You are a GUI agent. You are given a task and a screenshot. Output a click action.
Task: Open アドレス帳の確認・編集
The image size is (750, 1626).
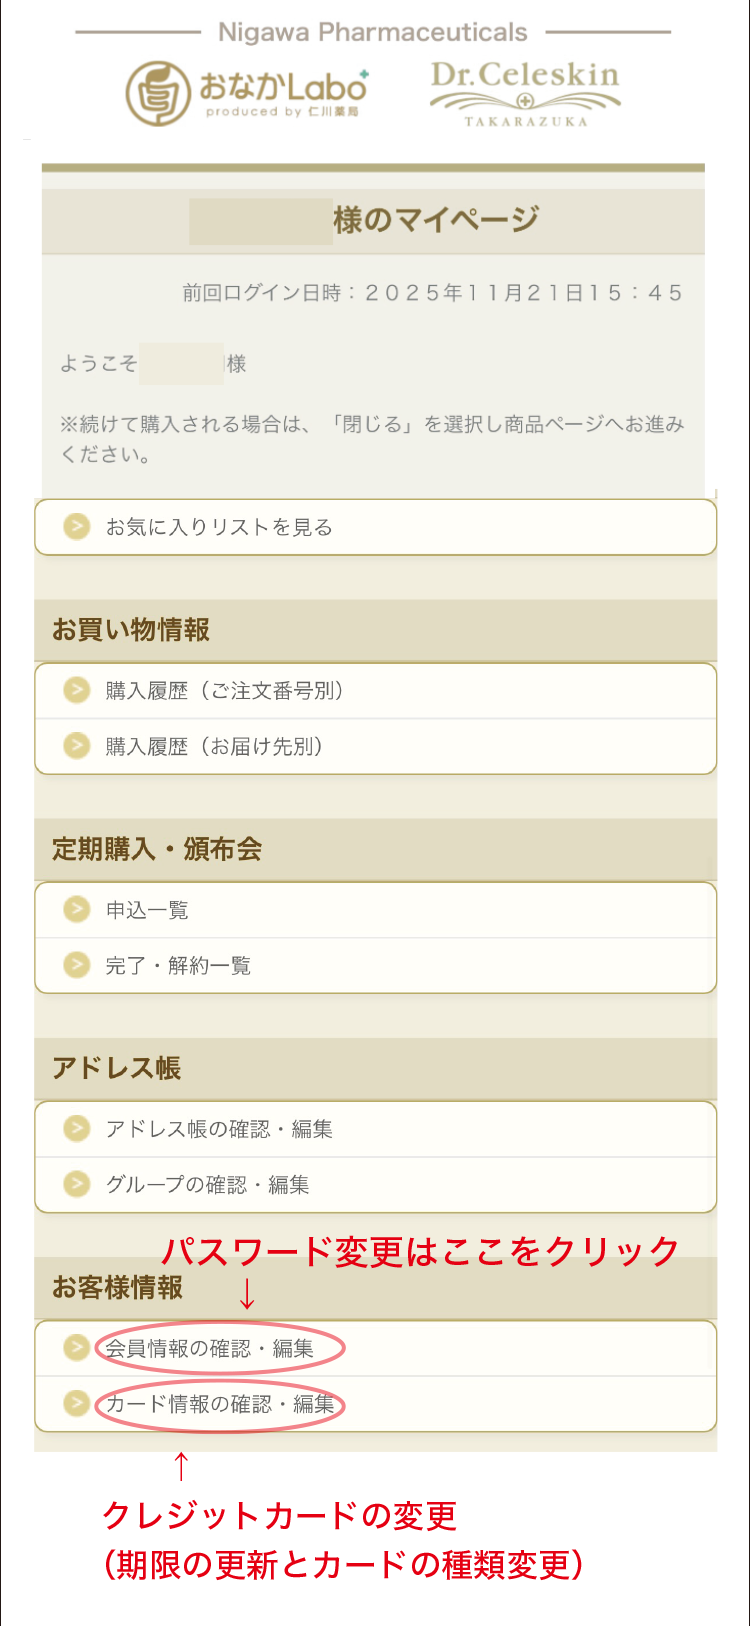(219, 1129)
